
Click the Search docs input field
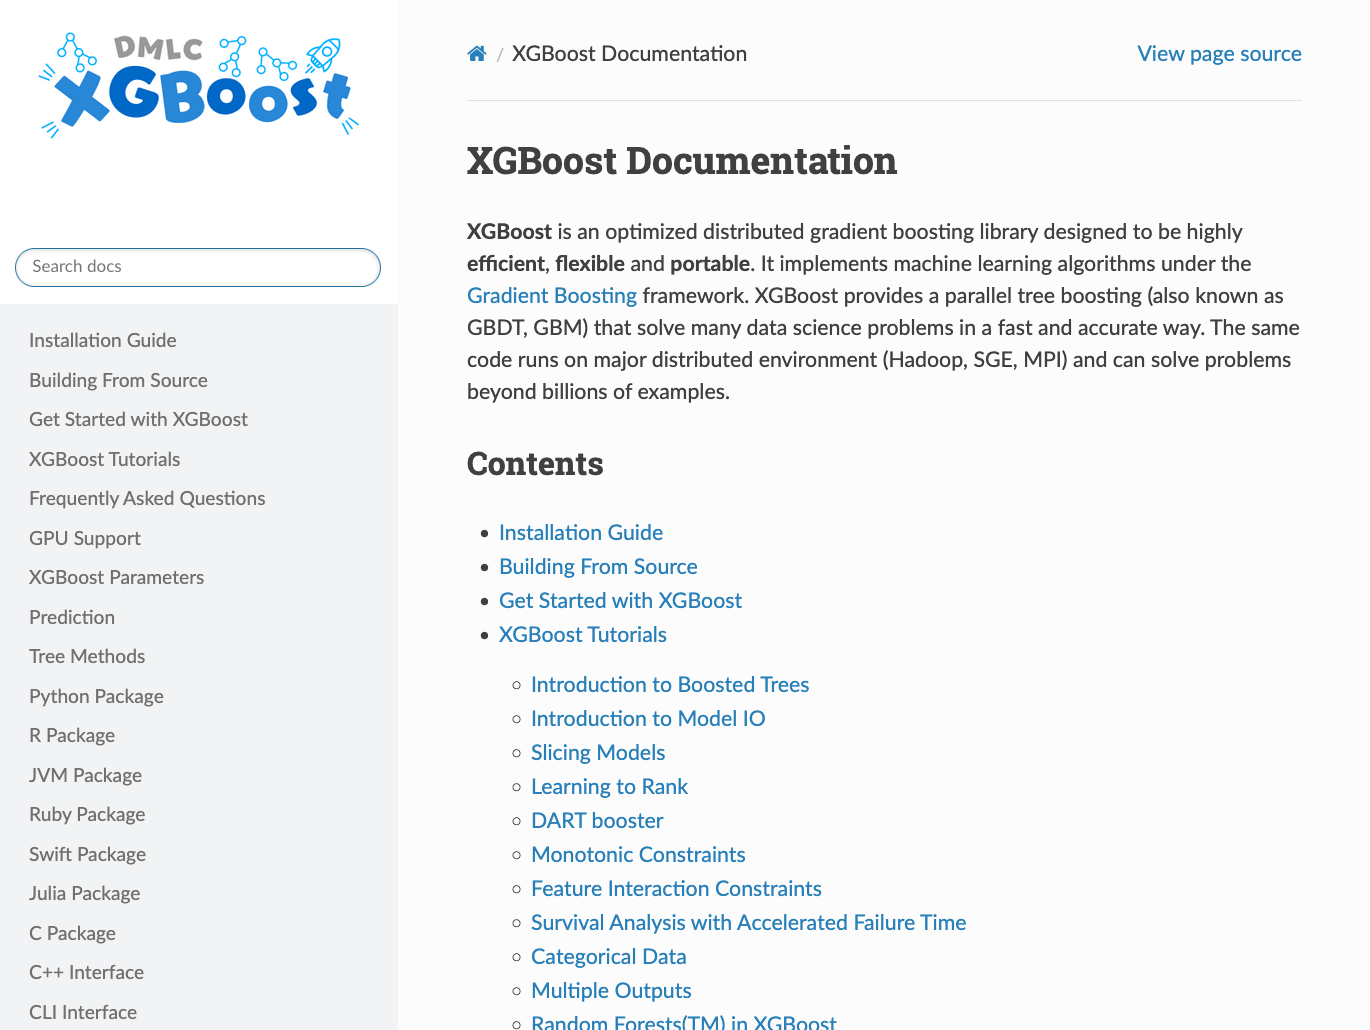(x=198, y=267)
